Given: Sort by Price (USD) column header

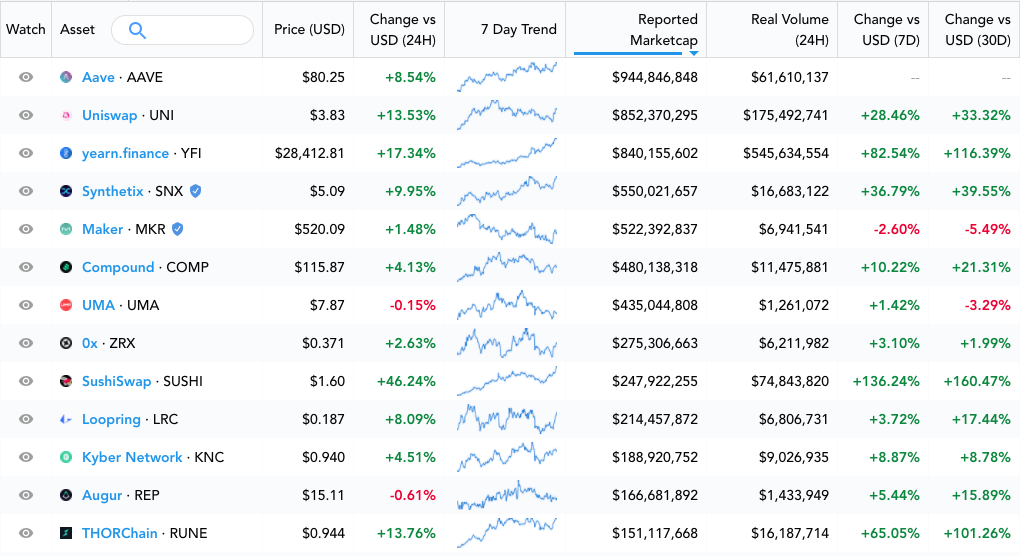Looking at the screenshot, I should point(309,29).
